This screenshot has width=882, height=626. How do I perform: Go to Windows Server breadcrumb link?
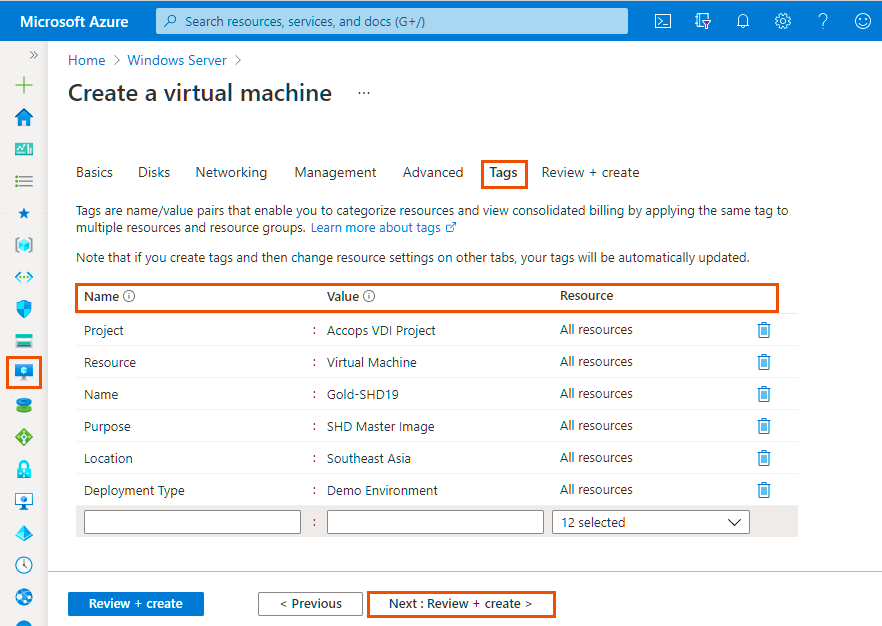(x=177, y=61)
